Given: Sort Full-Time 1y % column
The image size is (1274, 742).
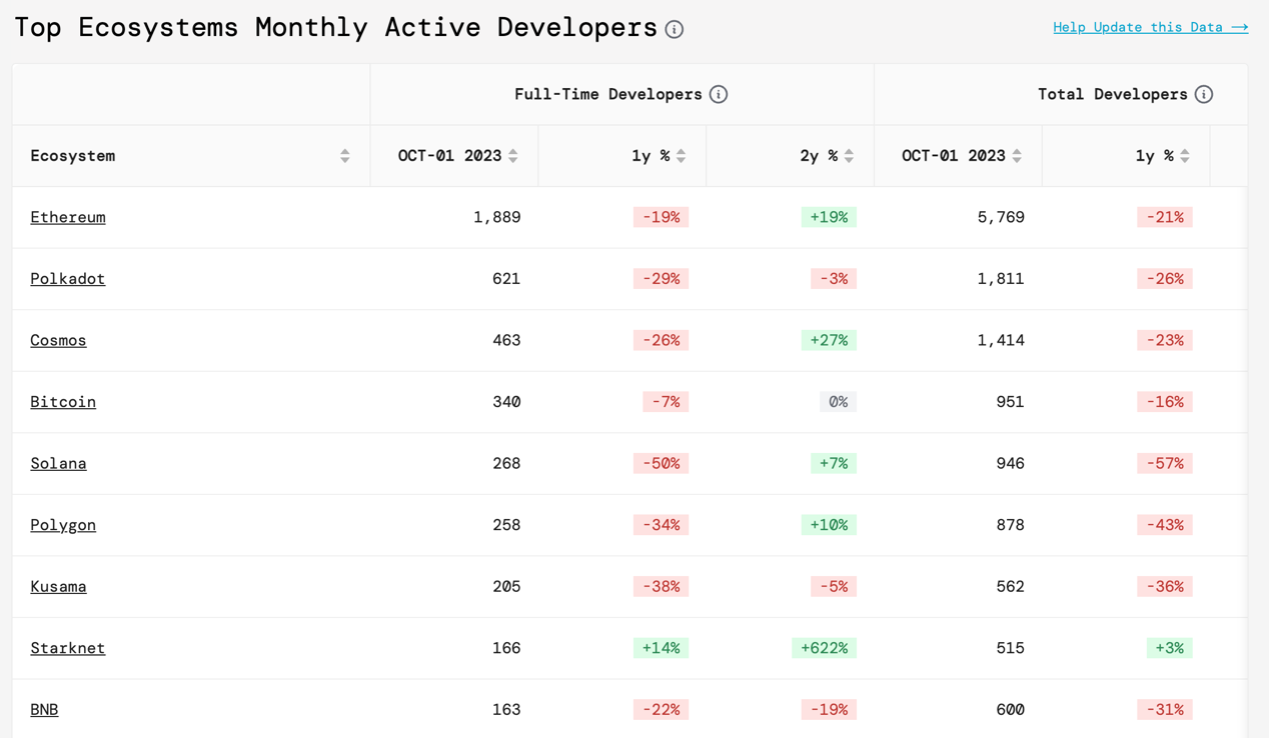Looking at the screenshot, I should [x=681, y=156].
